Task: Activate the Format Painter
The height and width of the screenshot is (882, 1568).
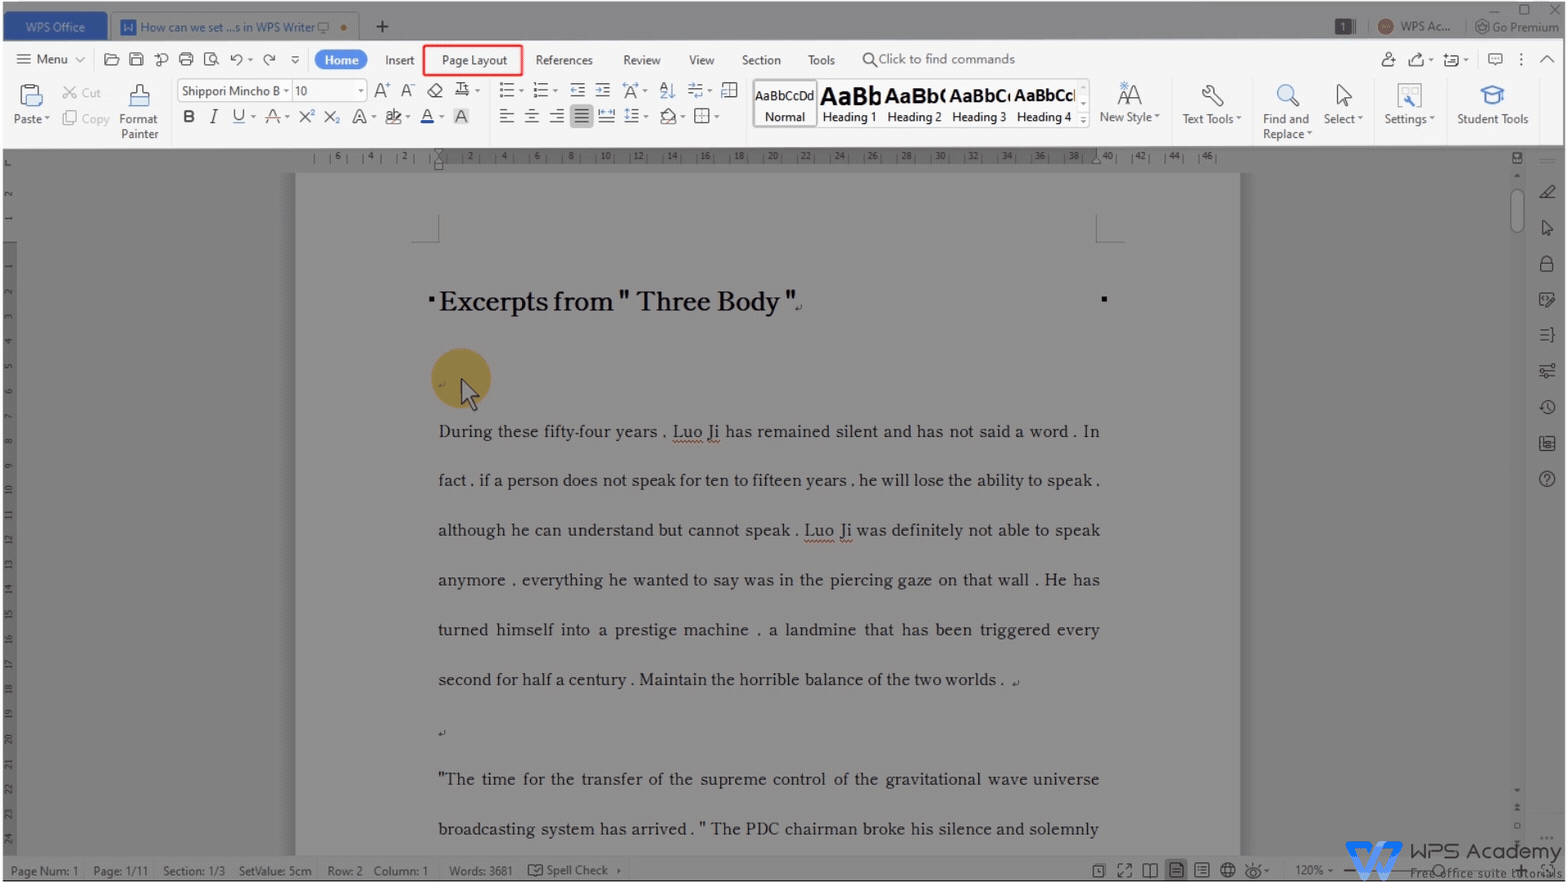Action: [x=139, y=110]
